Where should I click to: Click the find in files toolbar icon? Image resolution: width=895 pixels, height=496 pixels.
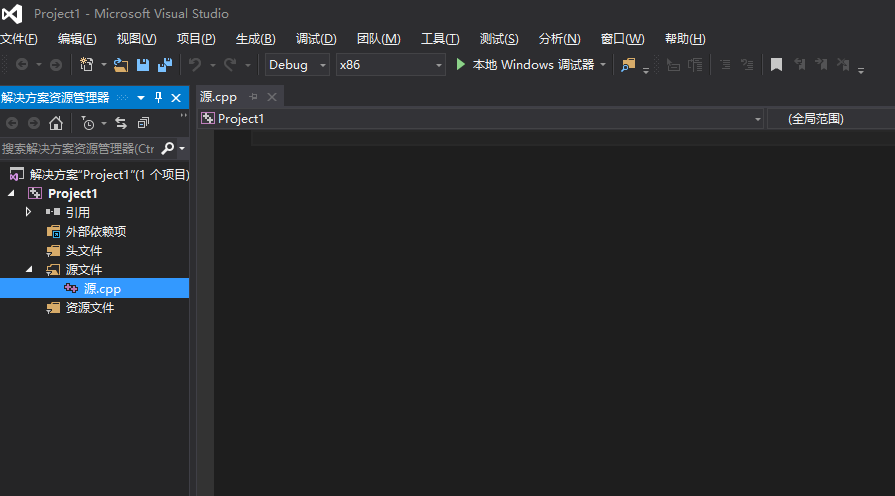[628, 64]
